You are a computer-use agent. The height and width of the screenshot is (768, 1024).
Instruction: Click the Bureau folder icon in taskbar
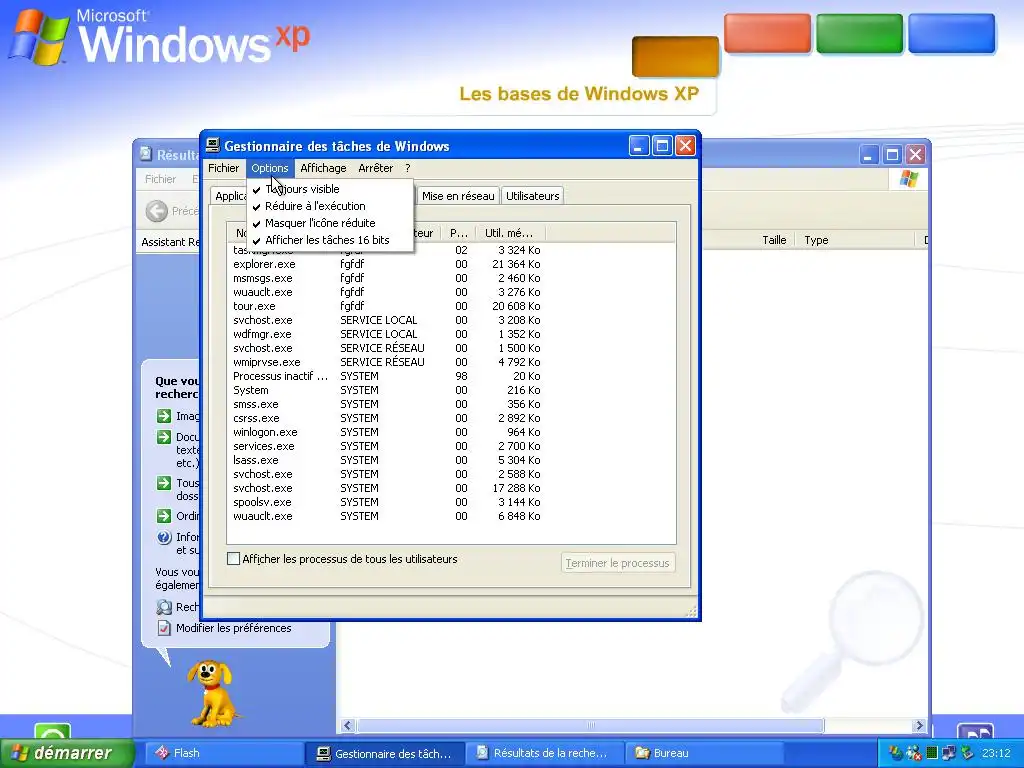coord(643,753)
